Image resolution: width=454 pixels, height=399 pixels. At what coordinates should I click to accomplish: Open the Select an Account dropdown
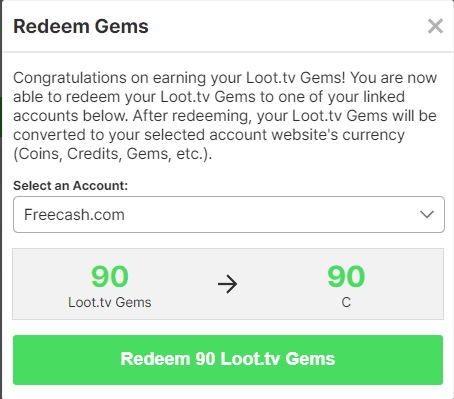[x=229, y=214]
